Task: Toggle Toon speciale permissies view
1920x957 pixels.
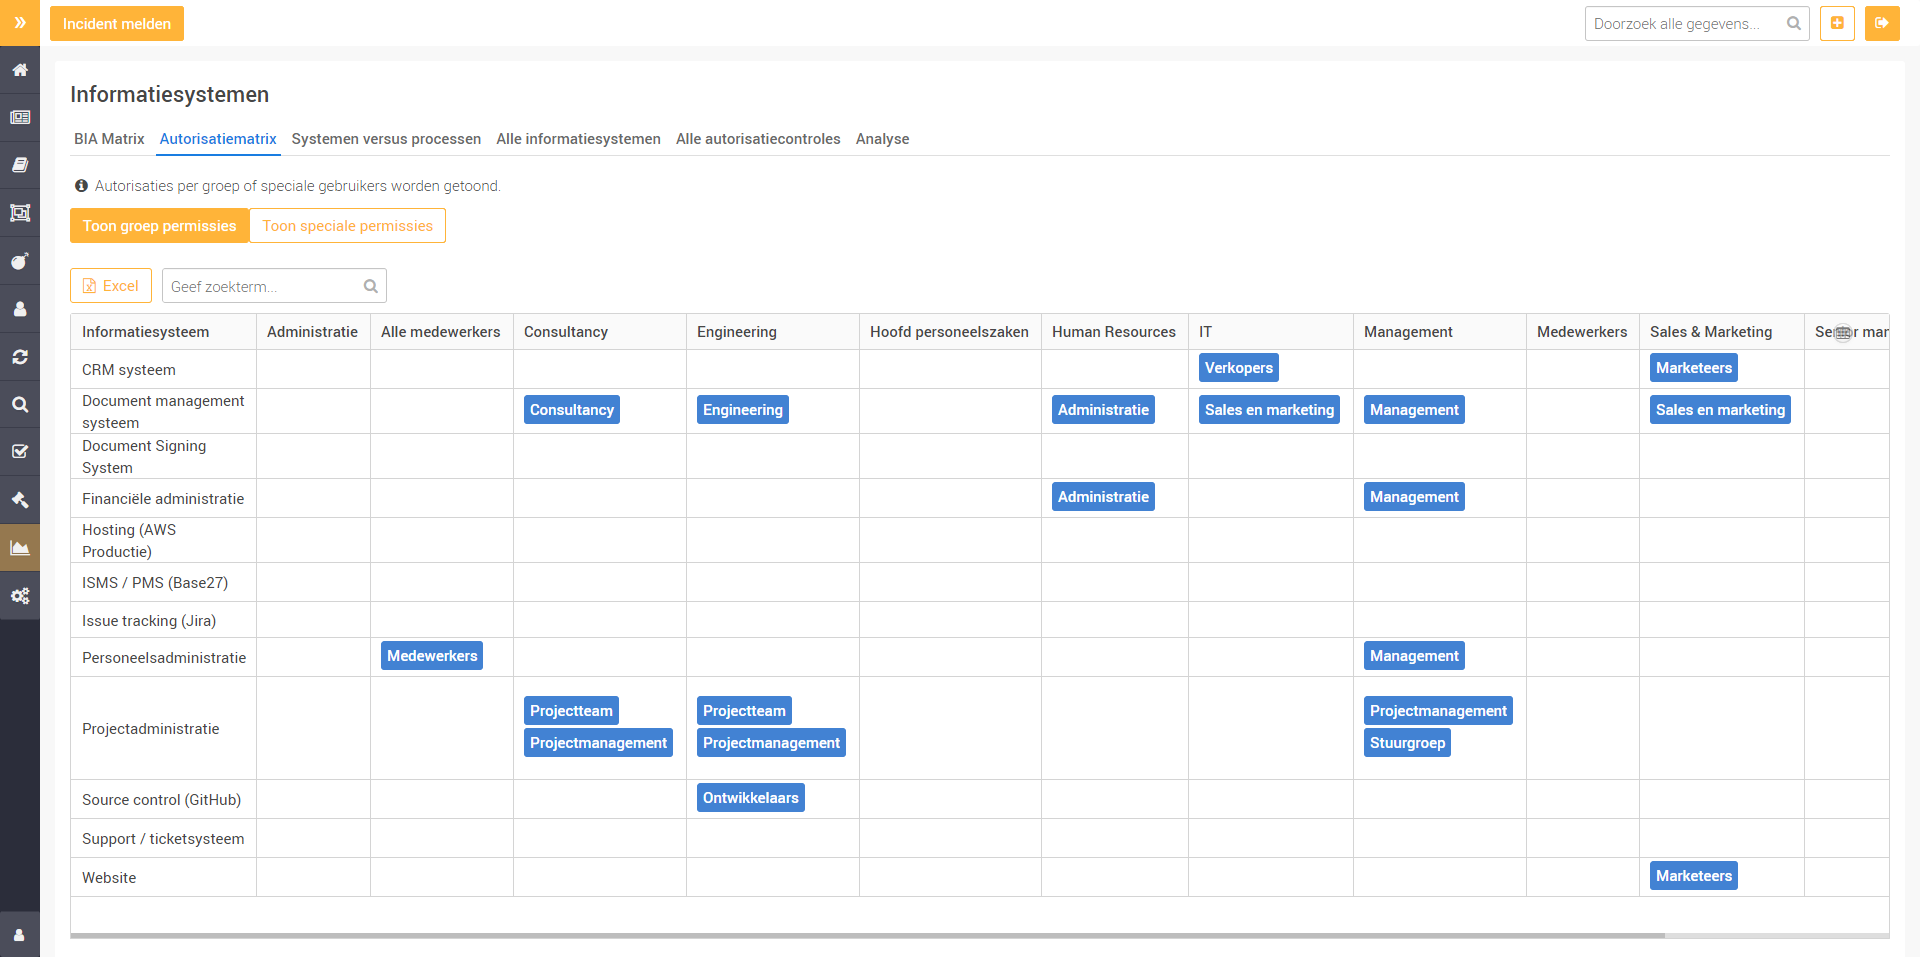Action: pyautogui.click(x=347, y=226)
